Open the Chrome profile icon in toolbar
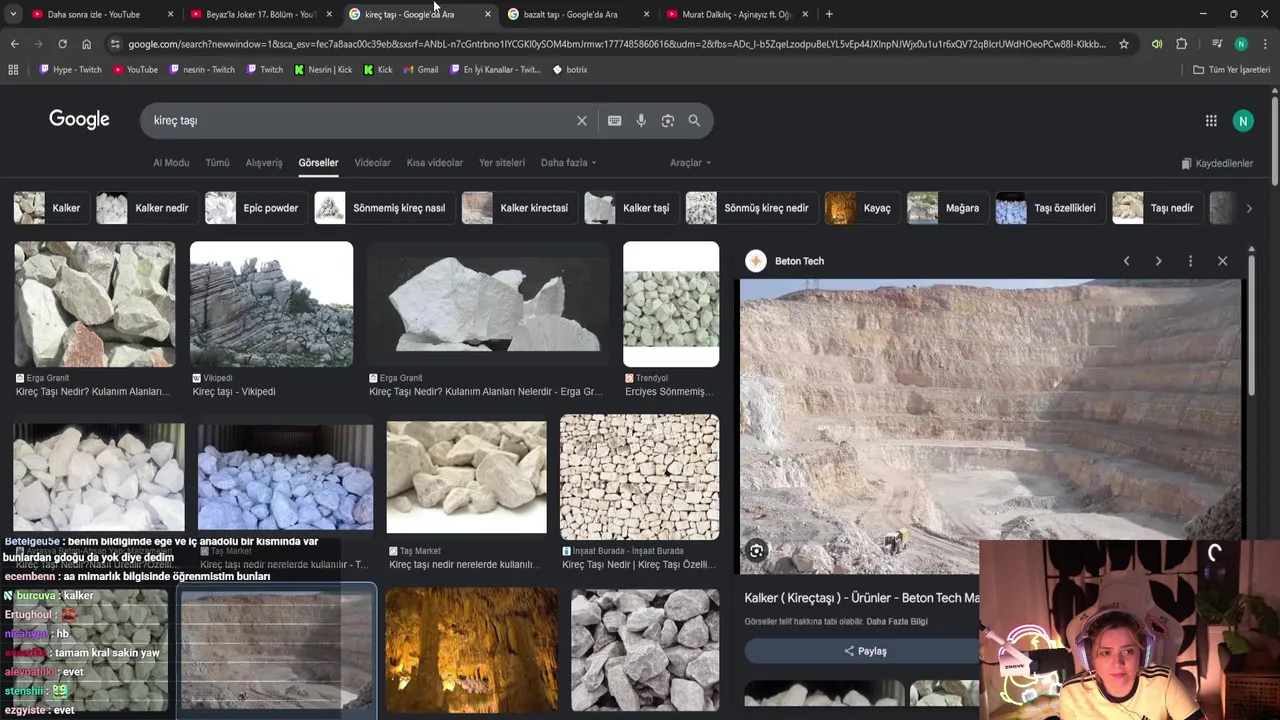 (x=1241, y=44)
